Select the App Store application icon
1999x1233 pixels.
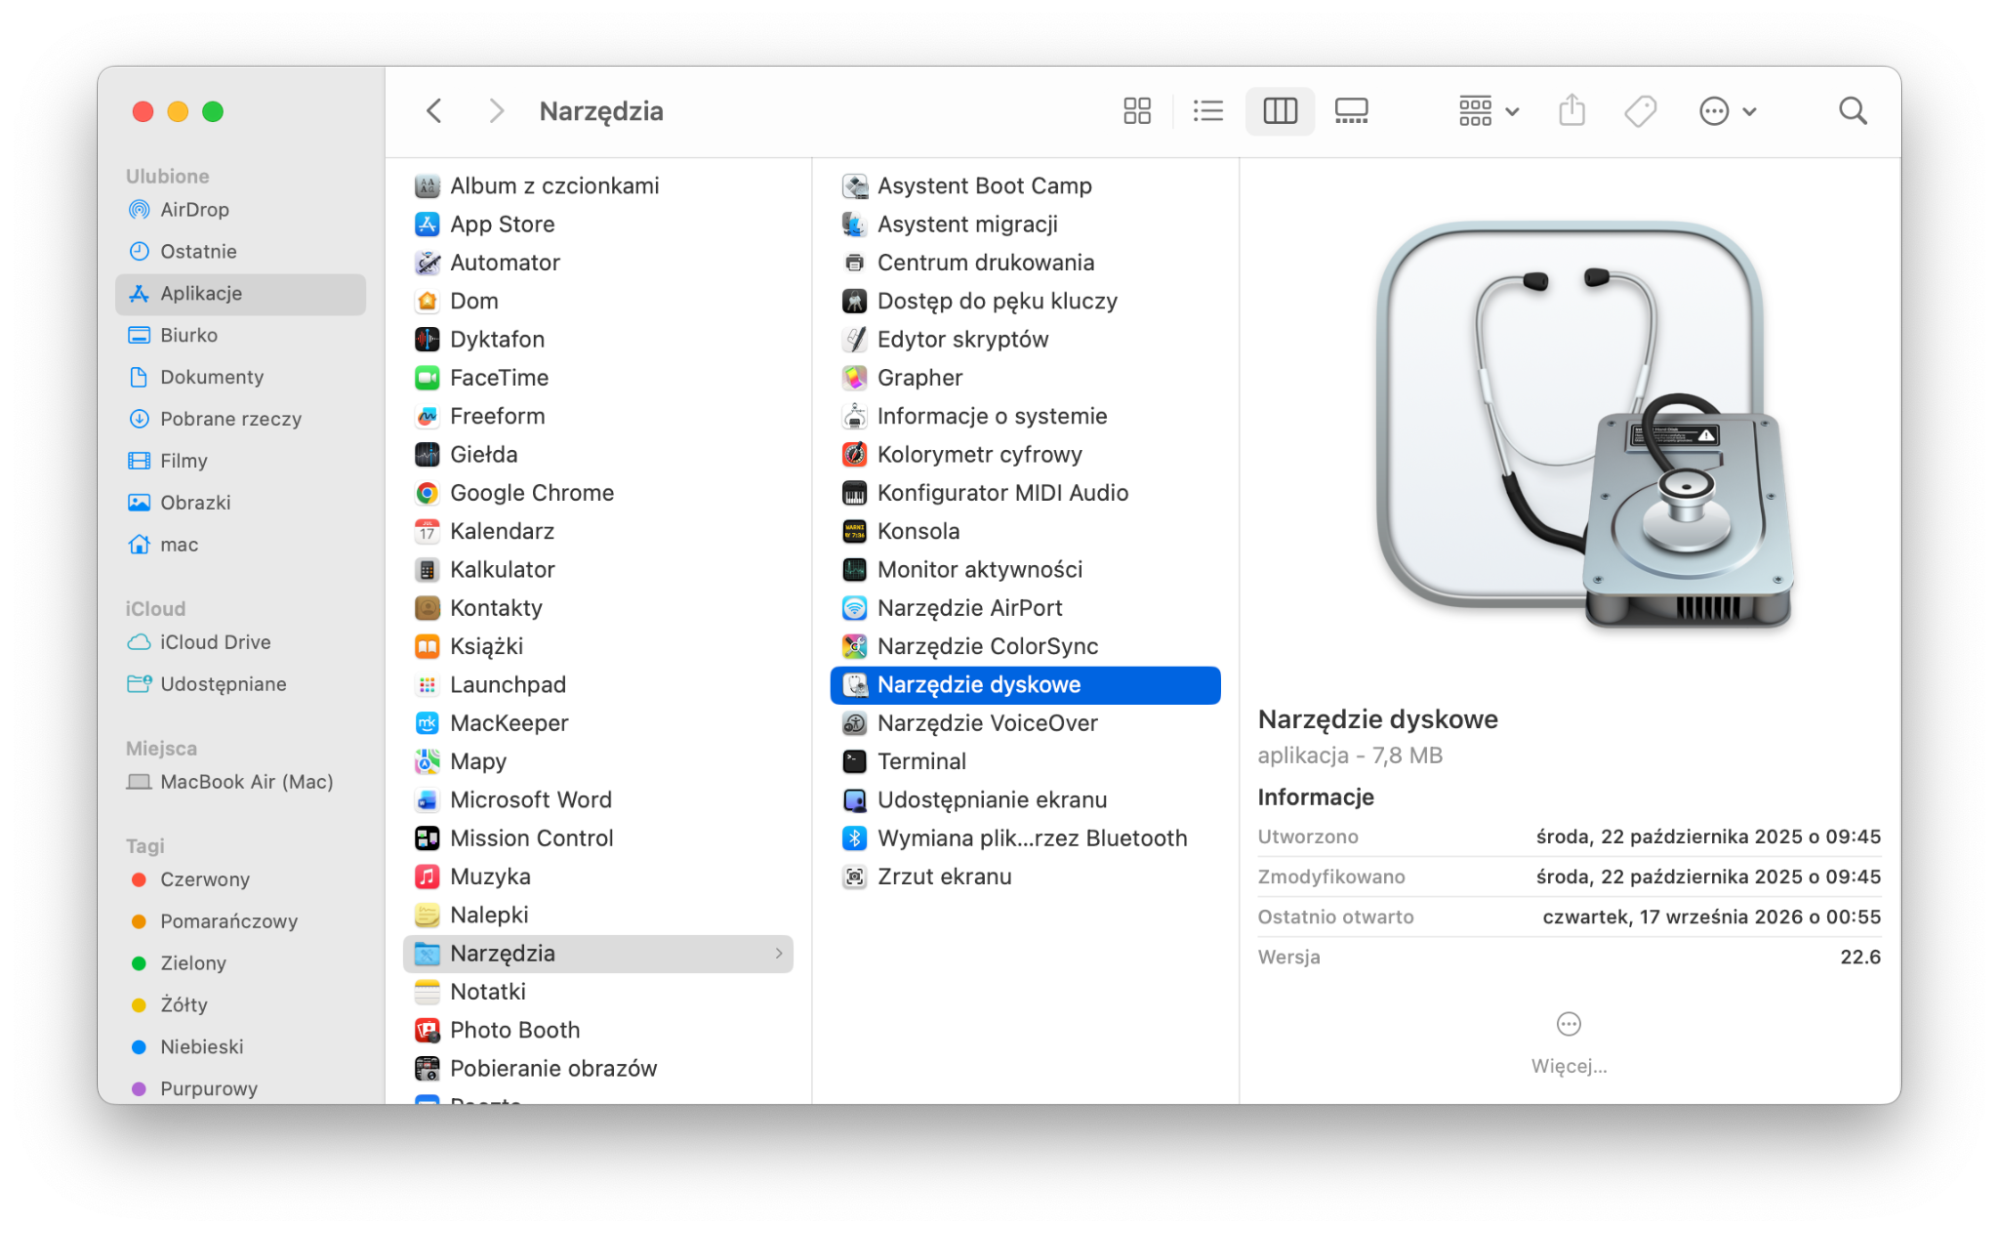[427, 224]
